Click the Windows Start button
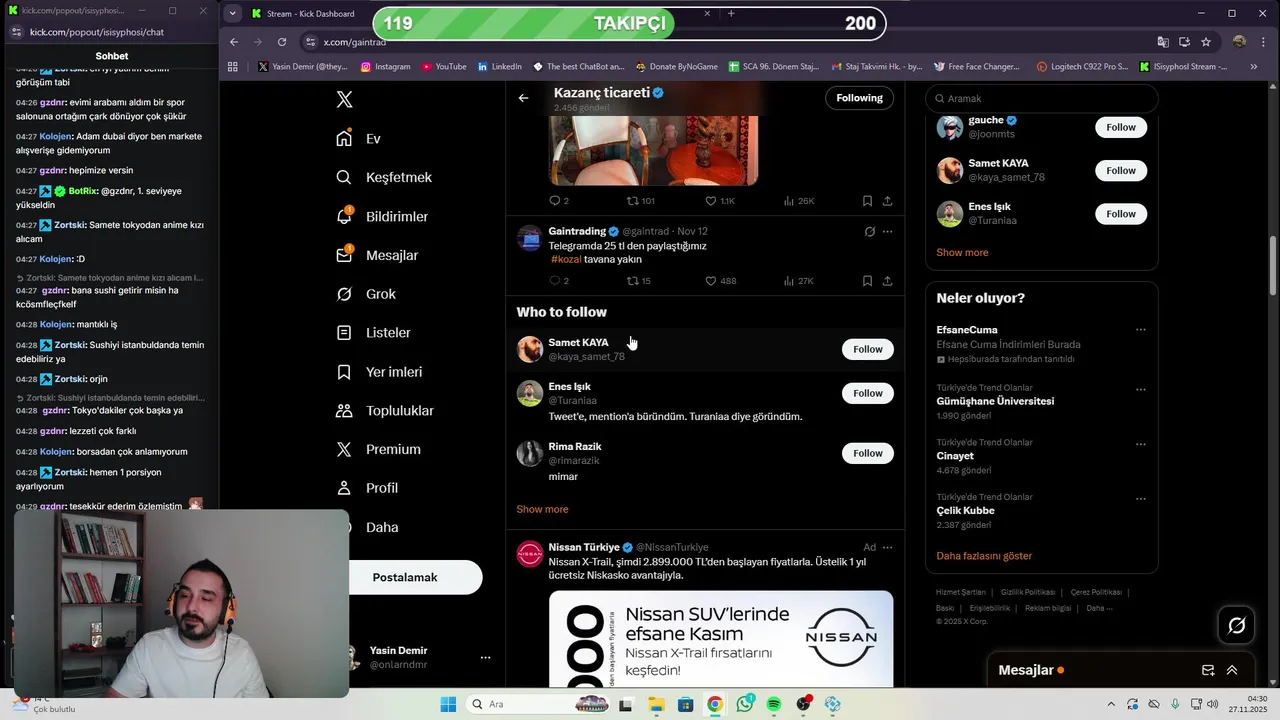 (x=447, y=704)
